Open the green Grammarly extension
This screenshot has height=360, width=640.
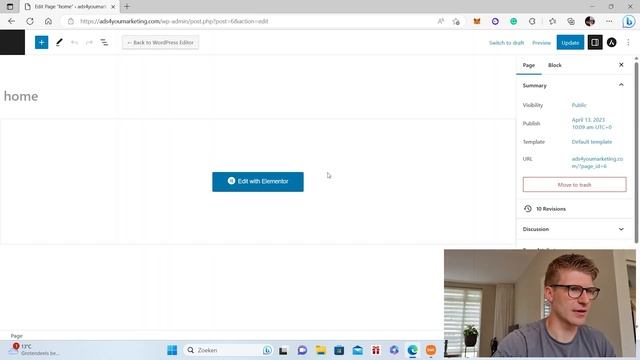pyautogui.click(x=513, y=21)
